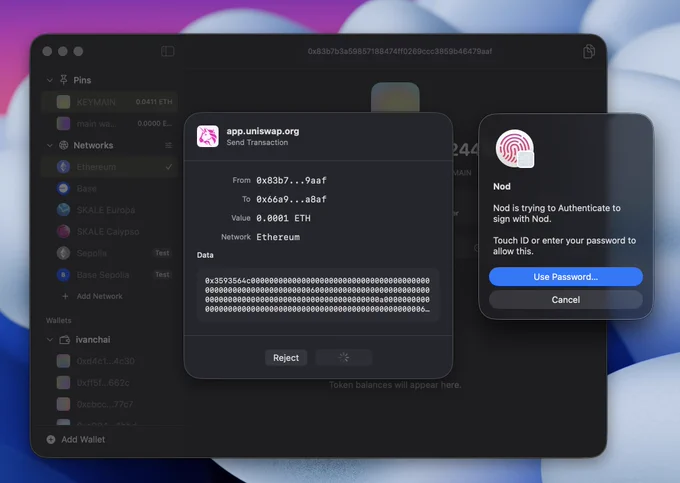This screenshot has height=483, width=680.
Task: Click the Sepolia network logo
Action: [x=63, y=253]
